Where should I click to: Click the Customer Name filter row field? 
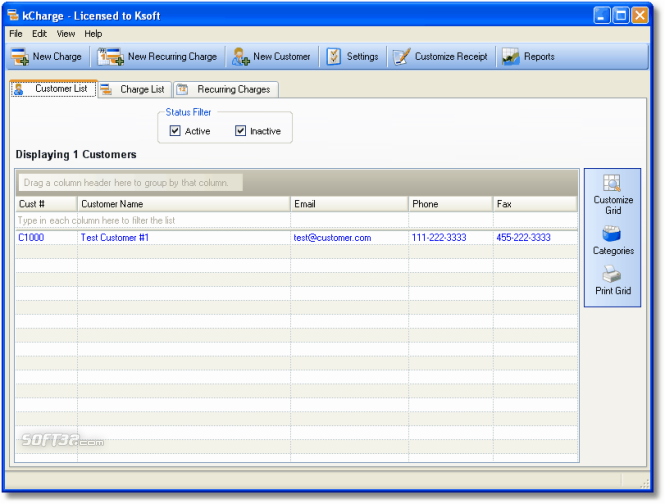pyautogui.click(x=184, y=221)
